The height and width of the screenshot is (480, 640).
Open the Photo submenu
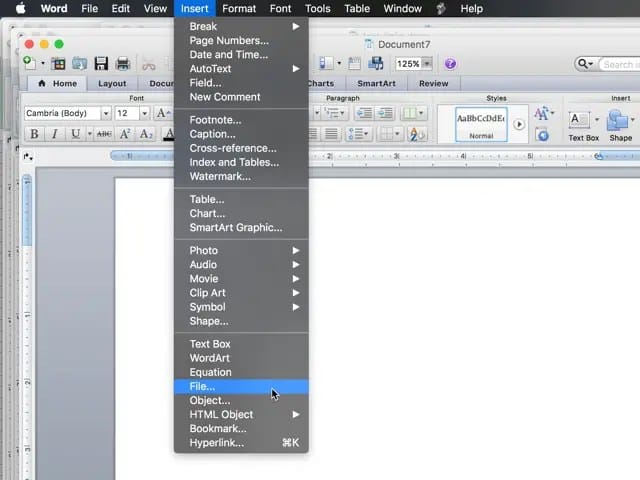pyautogui.click(x=241, y=250)
